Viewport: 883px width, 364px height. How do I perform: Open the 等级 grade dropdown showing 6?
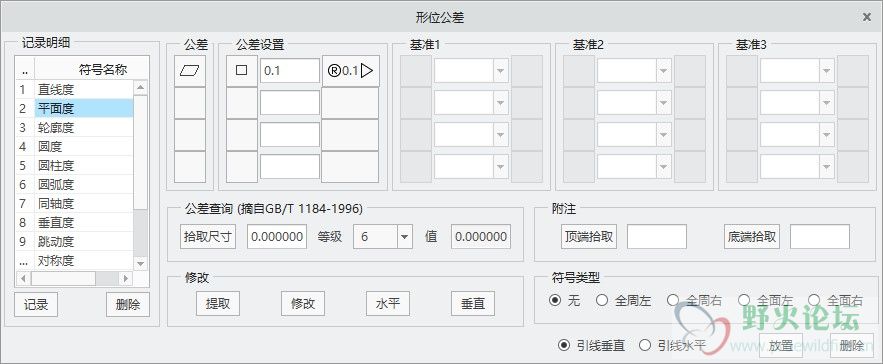404,237
